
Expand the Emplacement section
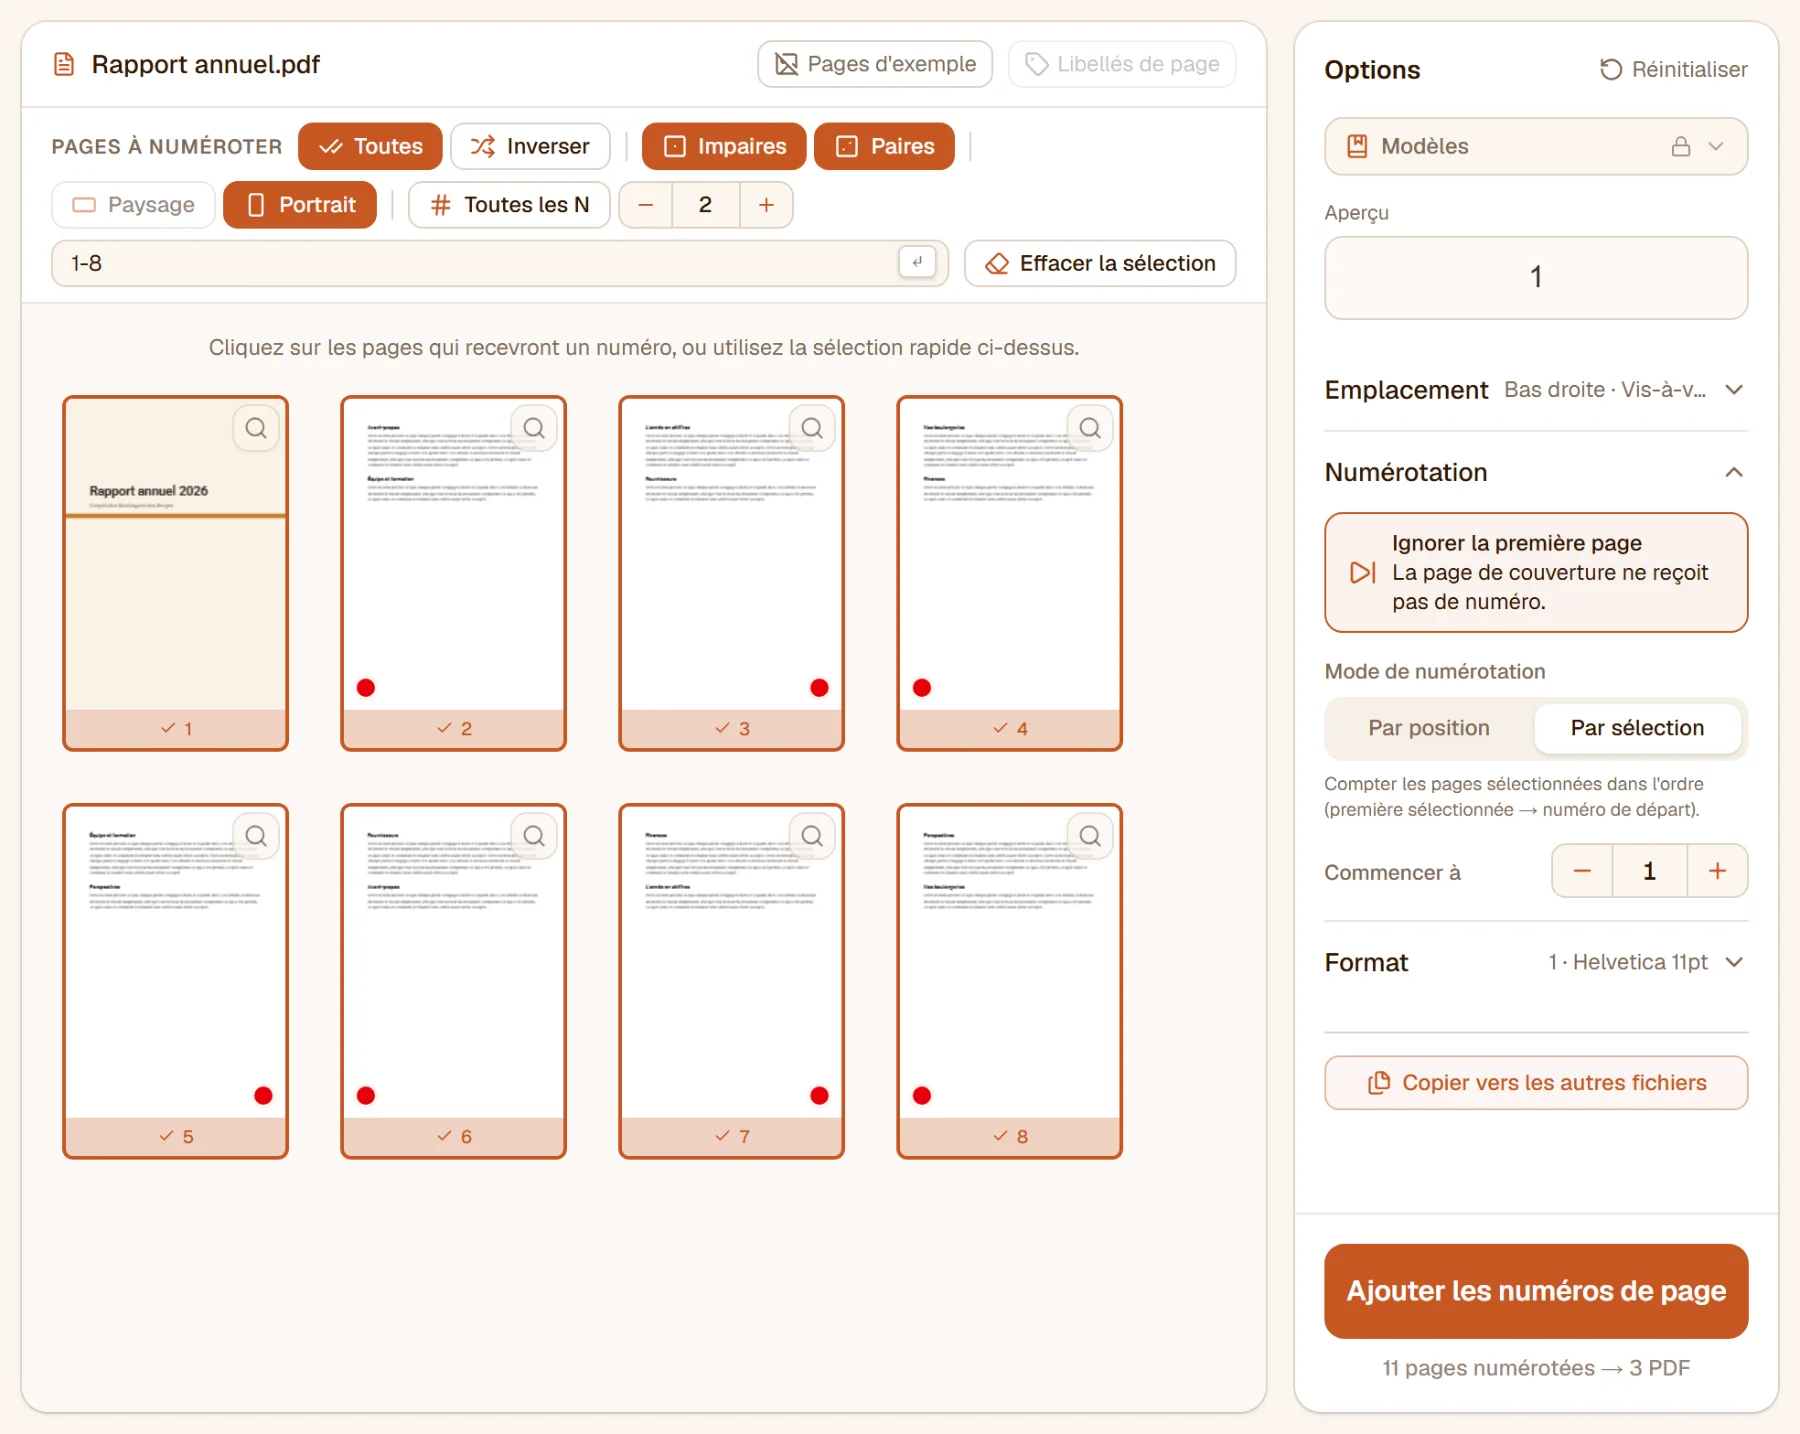1536,390
